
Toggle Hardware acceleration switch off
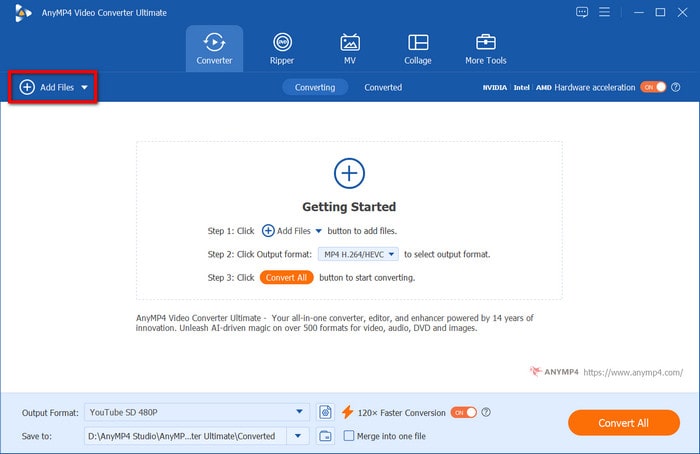point(652,87)
